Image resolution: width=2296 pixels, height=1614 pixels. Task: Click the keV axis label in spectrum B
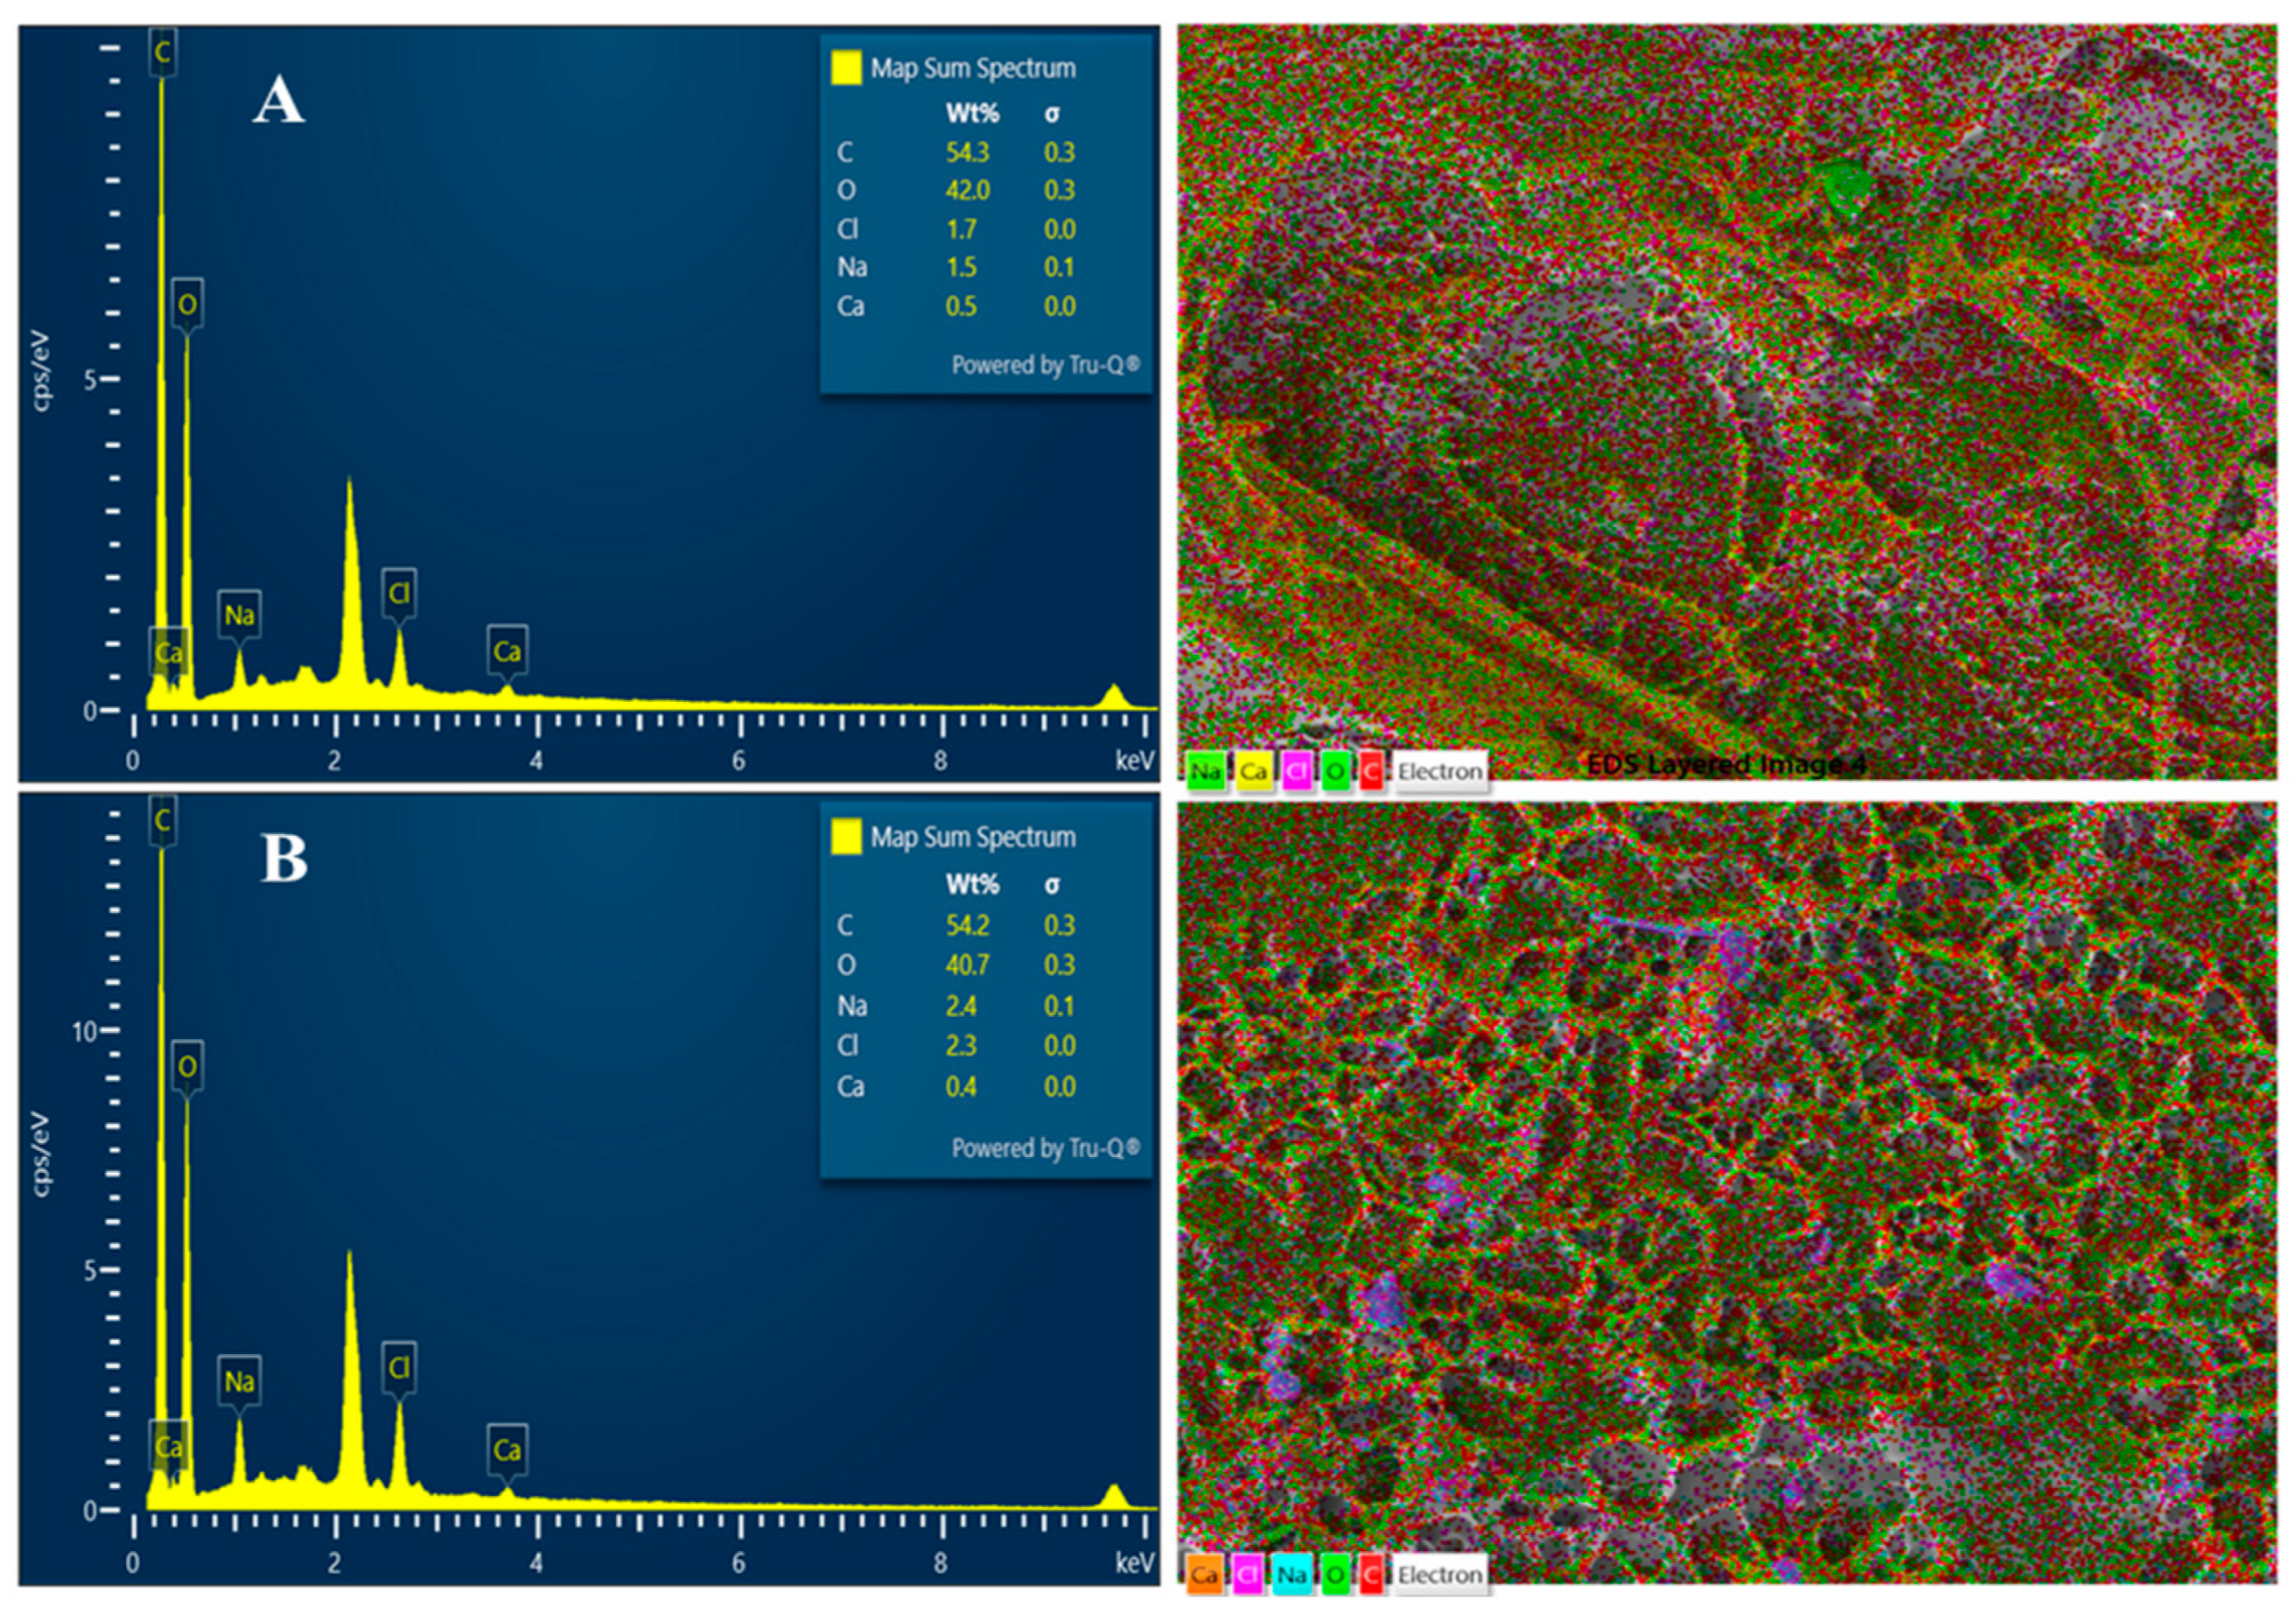point(1135,1562)
